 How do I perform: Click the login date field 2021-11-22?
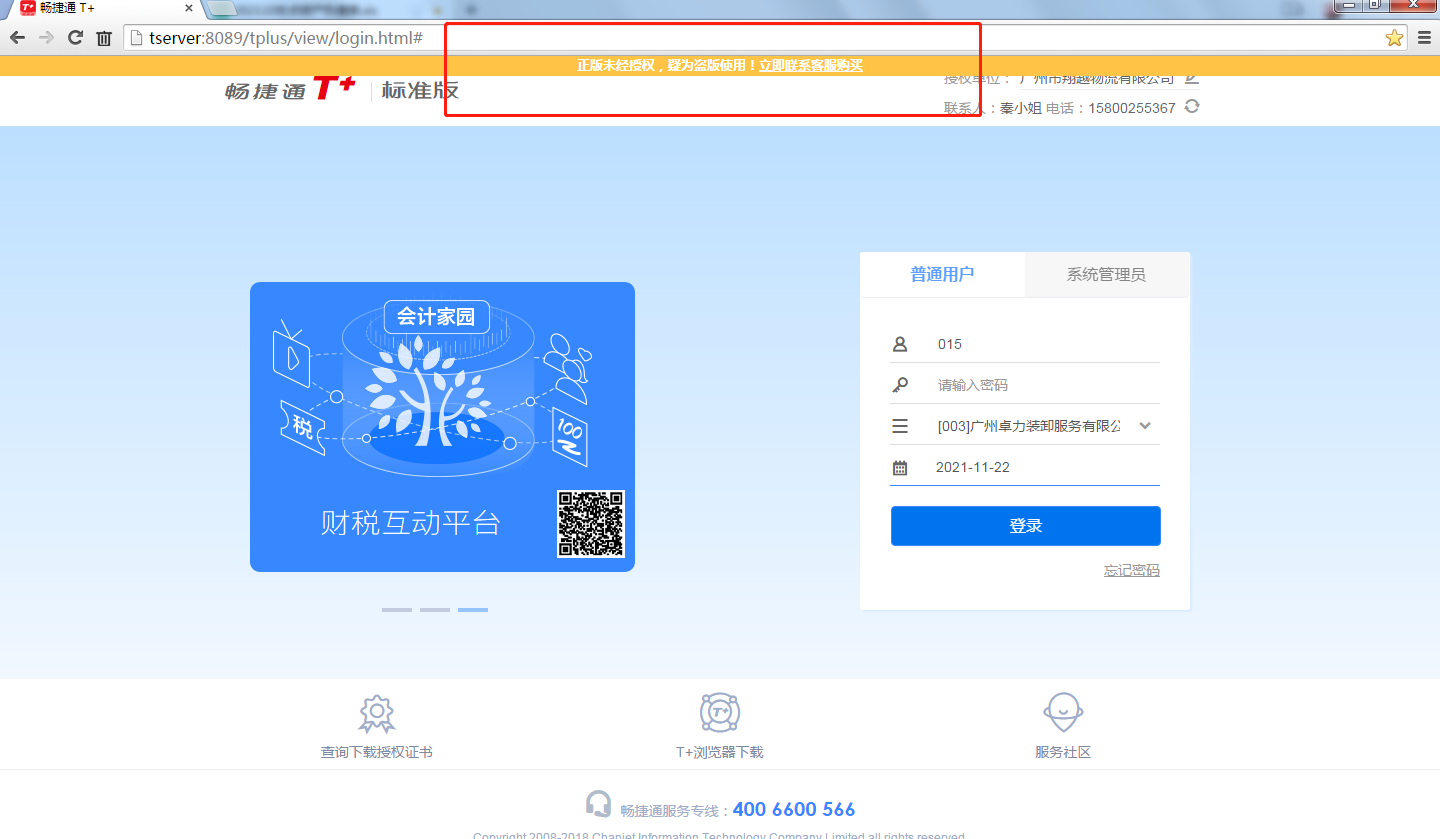[x=1025, y=467]
